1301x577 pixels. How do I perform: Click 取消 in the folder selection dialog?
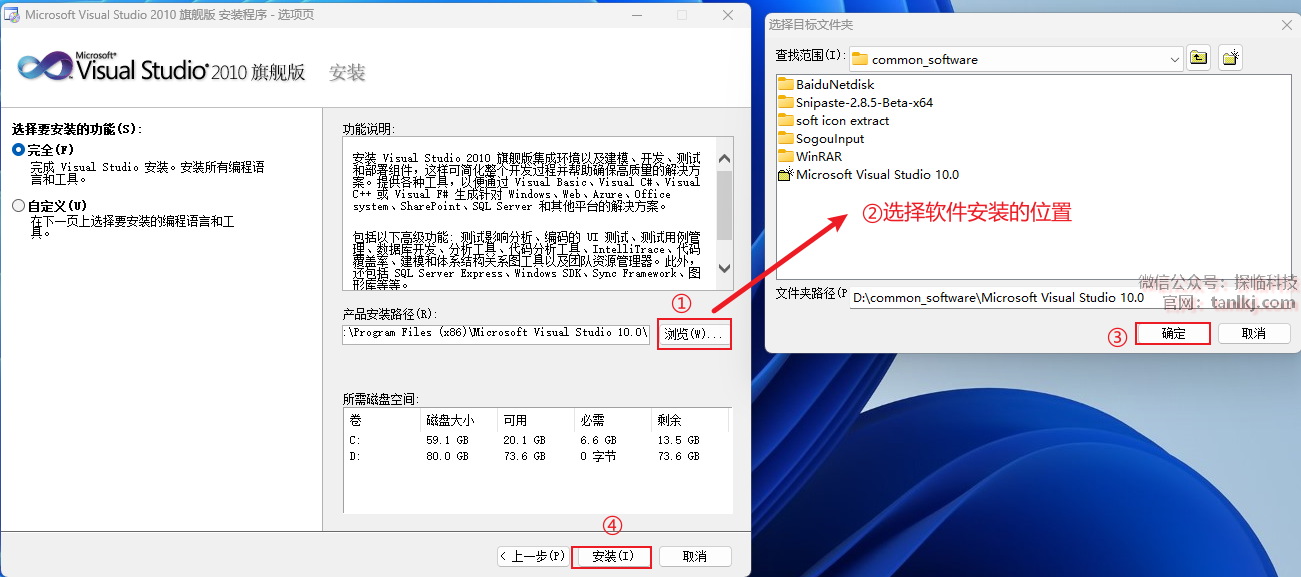(1253, 333)
